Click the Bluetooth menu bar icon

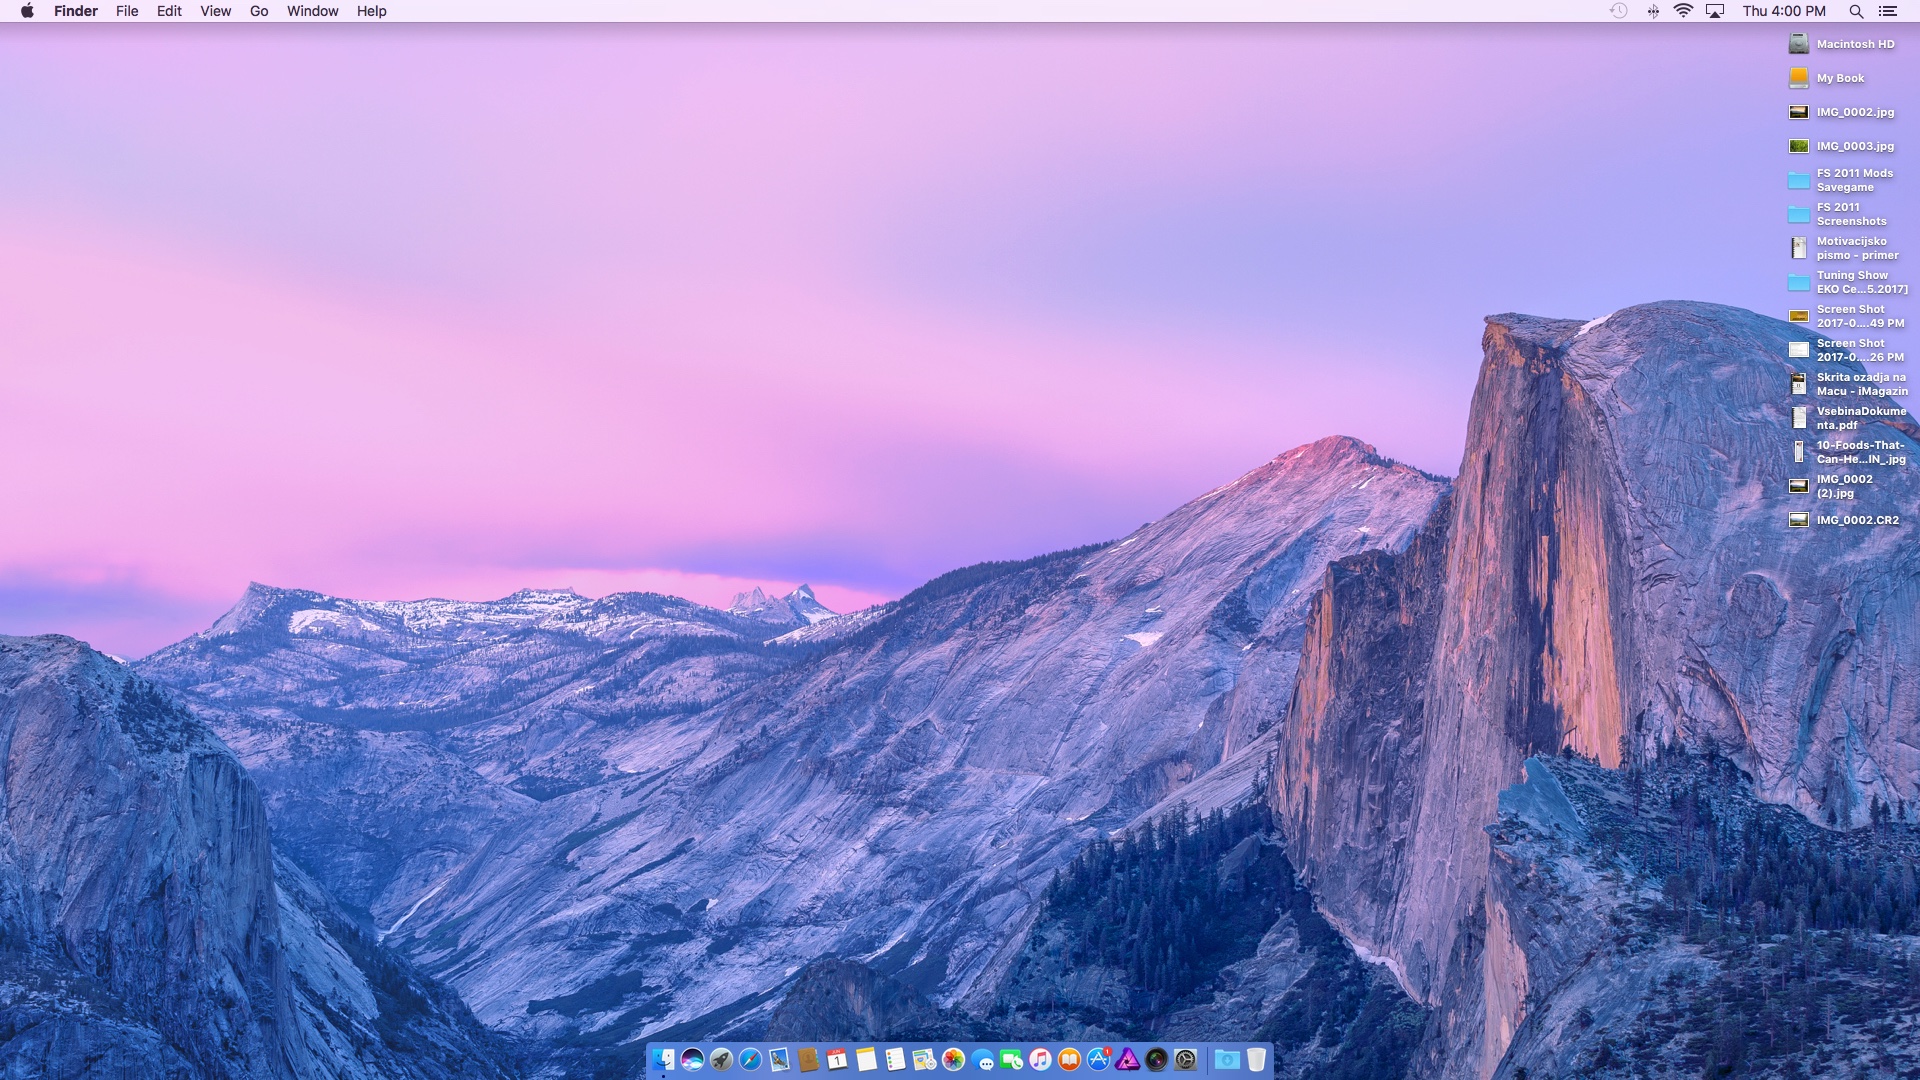[1653, 11]
